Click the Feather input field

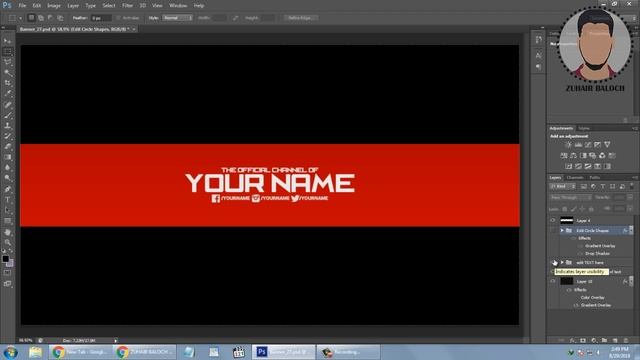[101, 18]
